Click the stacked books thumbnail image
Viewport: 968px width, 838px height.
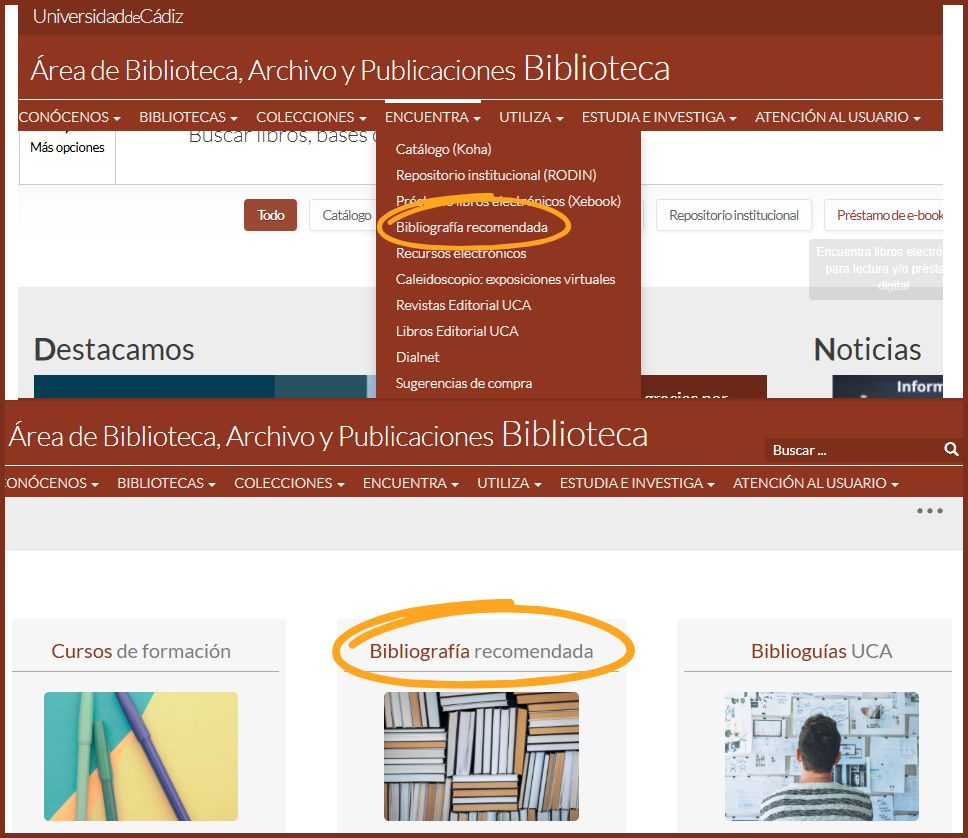pos(481,756)
